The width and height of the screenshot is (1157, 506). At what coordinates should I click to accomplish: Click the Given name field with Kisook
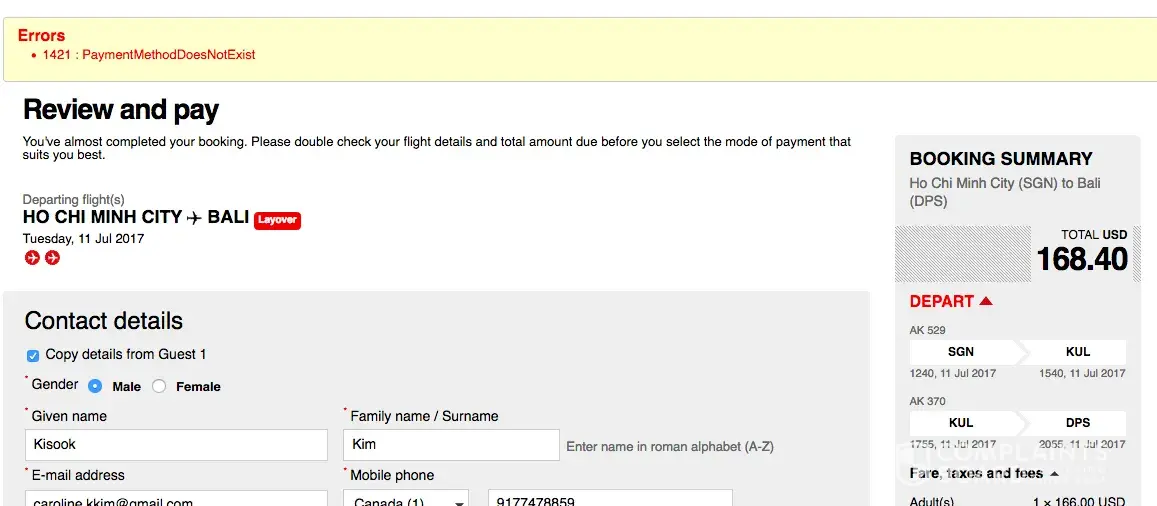click(x=176, y=445)
